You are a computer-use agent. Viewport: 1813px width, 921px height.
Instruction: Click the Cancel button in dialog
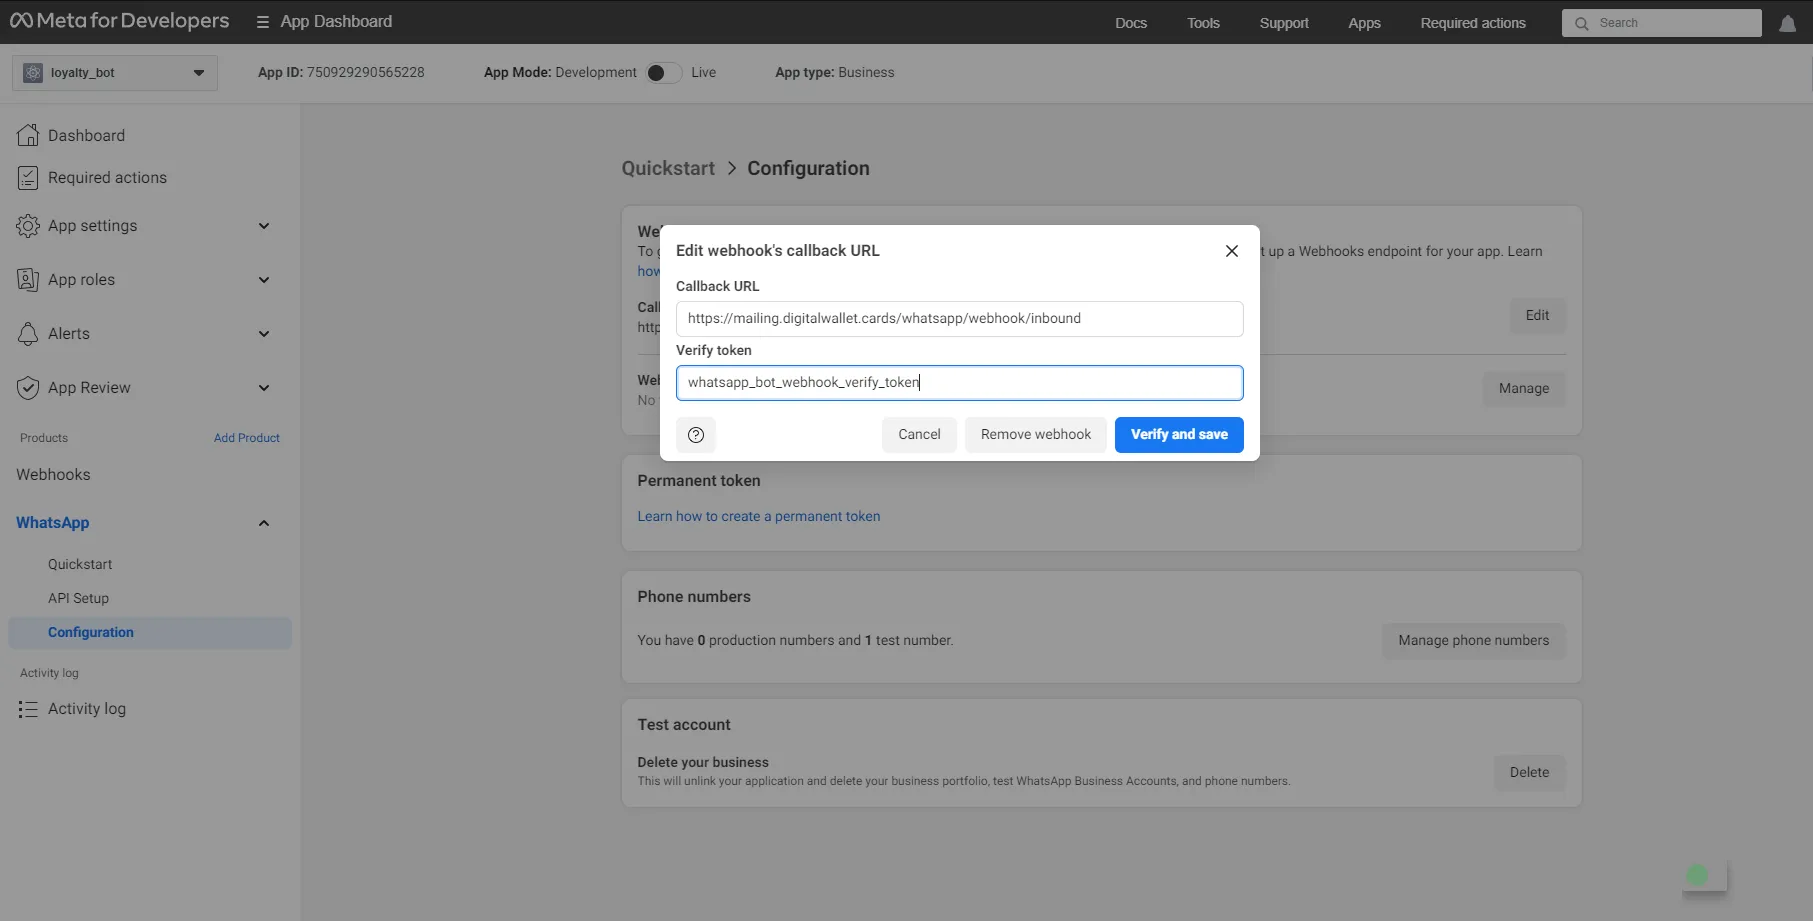pos(919,435)
